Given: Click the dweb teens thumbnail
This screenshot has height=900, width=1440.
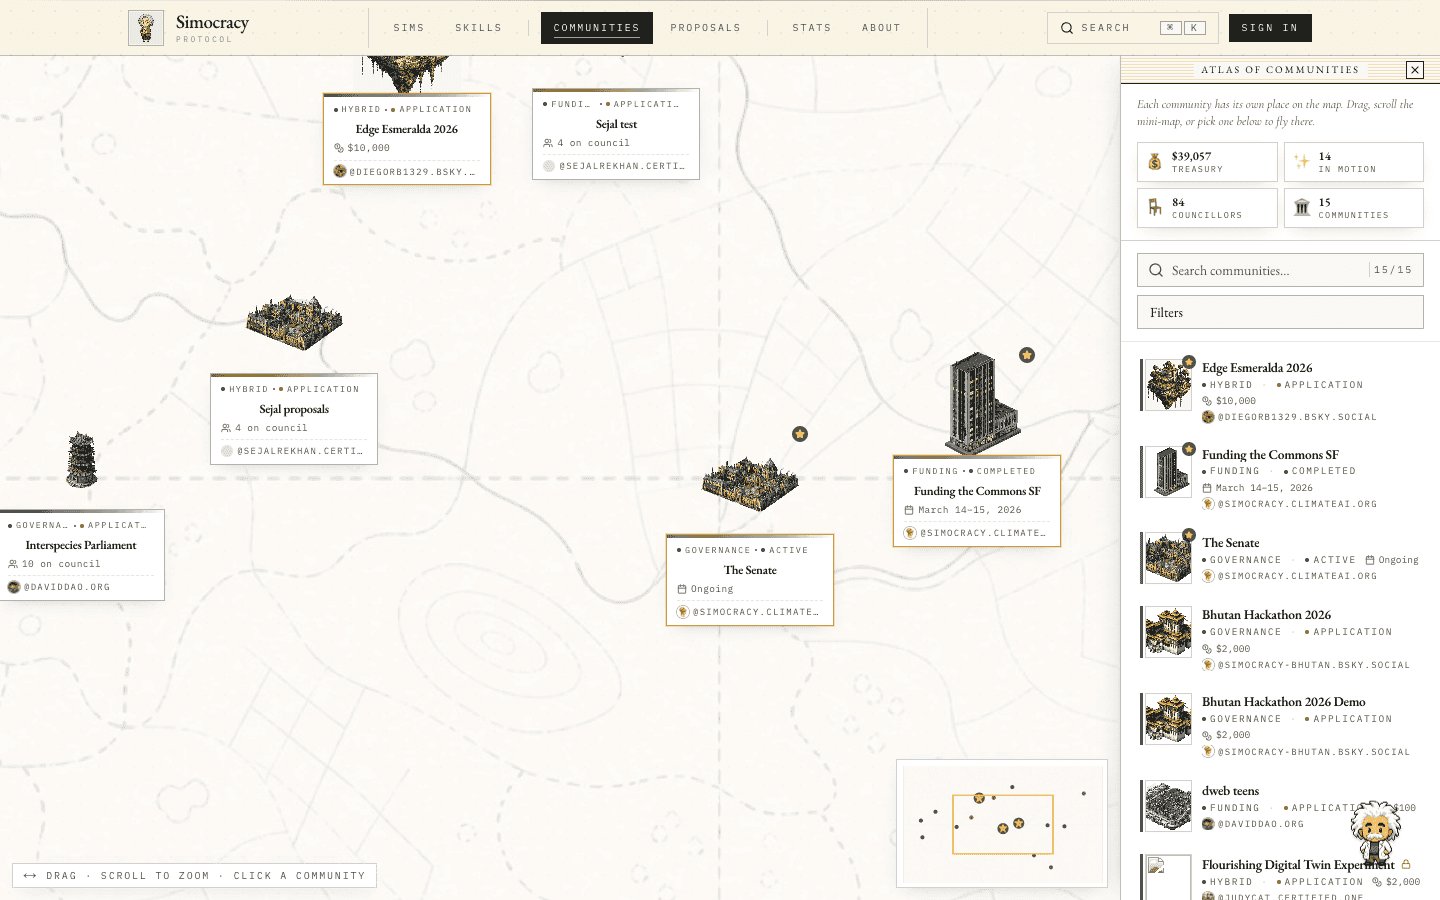Looking at the screenshot, I should pos(1168,806).
